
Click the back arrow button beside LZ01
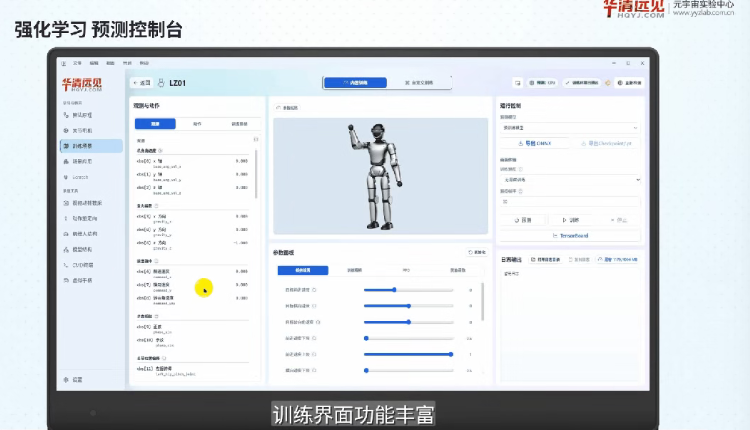tap(142, 83)
